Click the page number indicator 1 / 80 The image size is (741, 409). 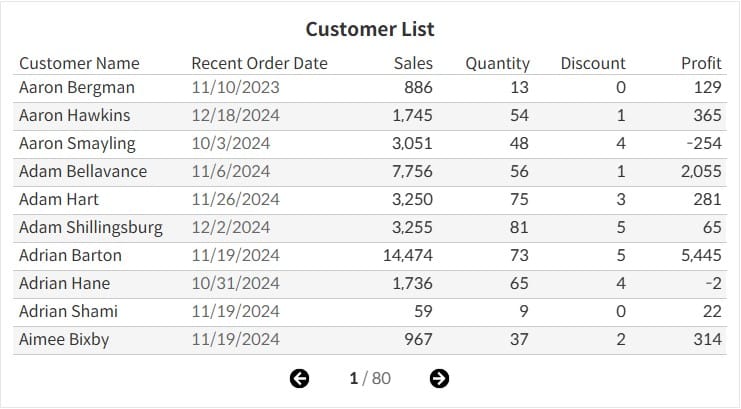pos(370,378)
